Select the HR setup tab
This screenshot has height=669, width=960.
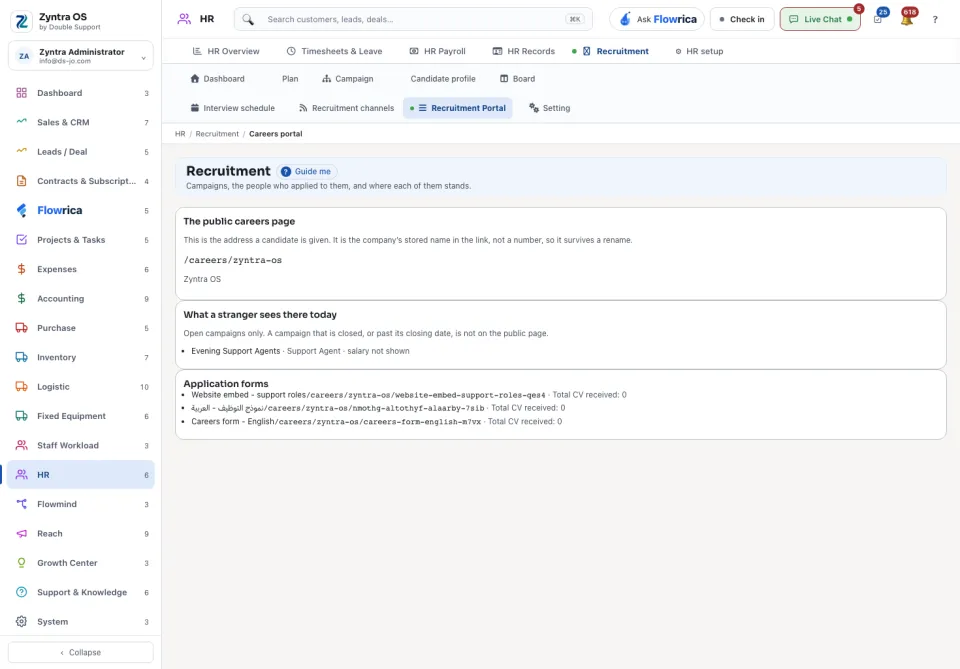click(699, 51)
